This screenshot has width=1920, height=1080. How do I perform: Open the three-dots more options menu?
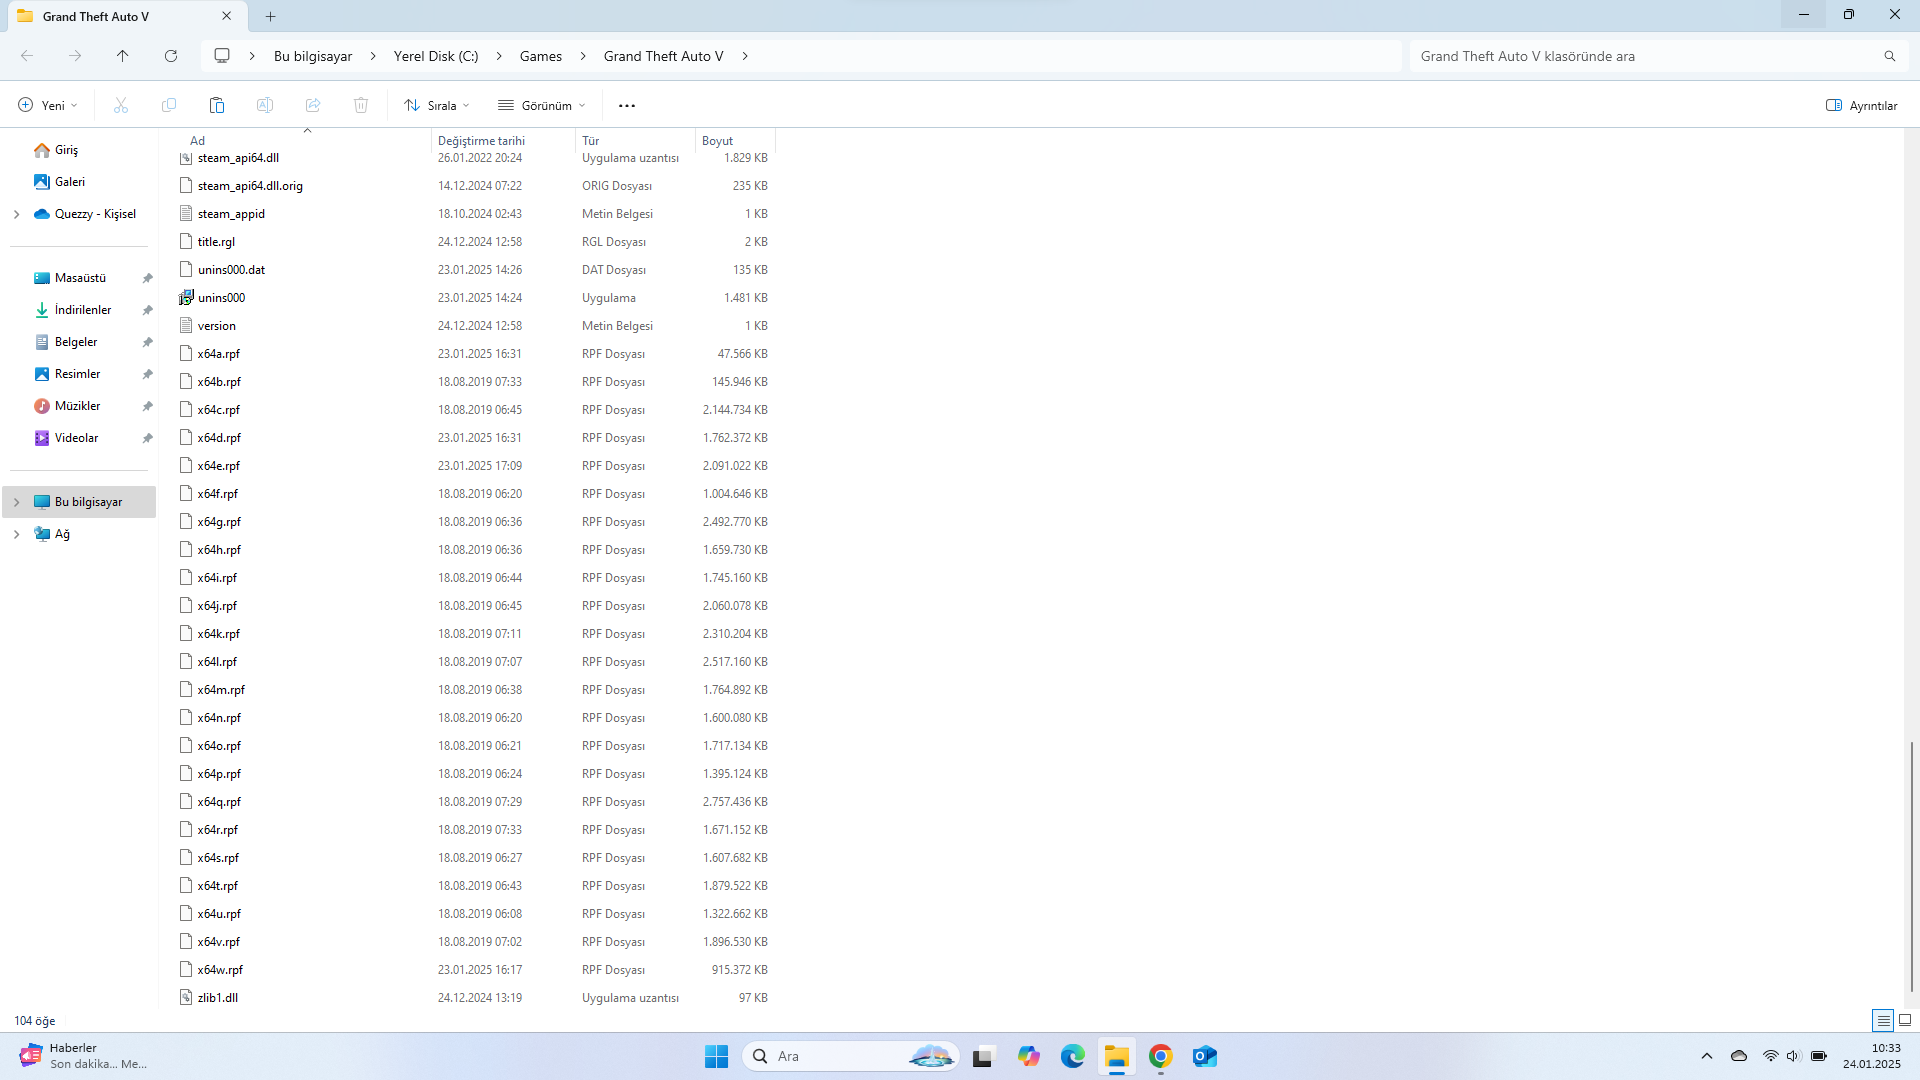click(x=627, y=105)
